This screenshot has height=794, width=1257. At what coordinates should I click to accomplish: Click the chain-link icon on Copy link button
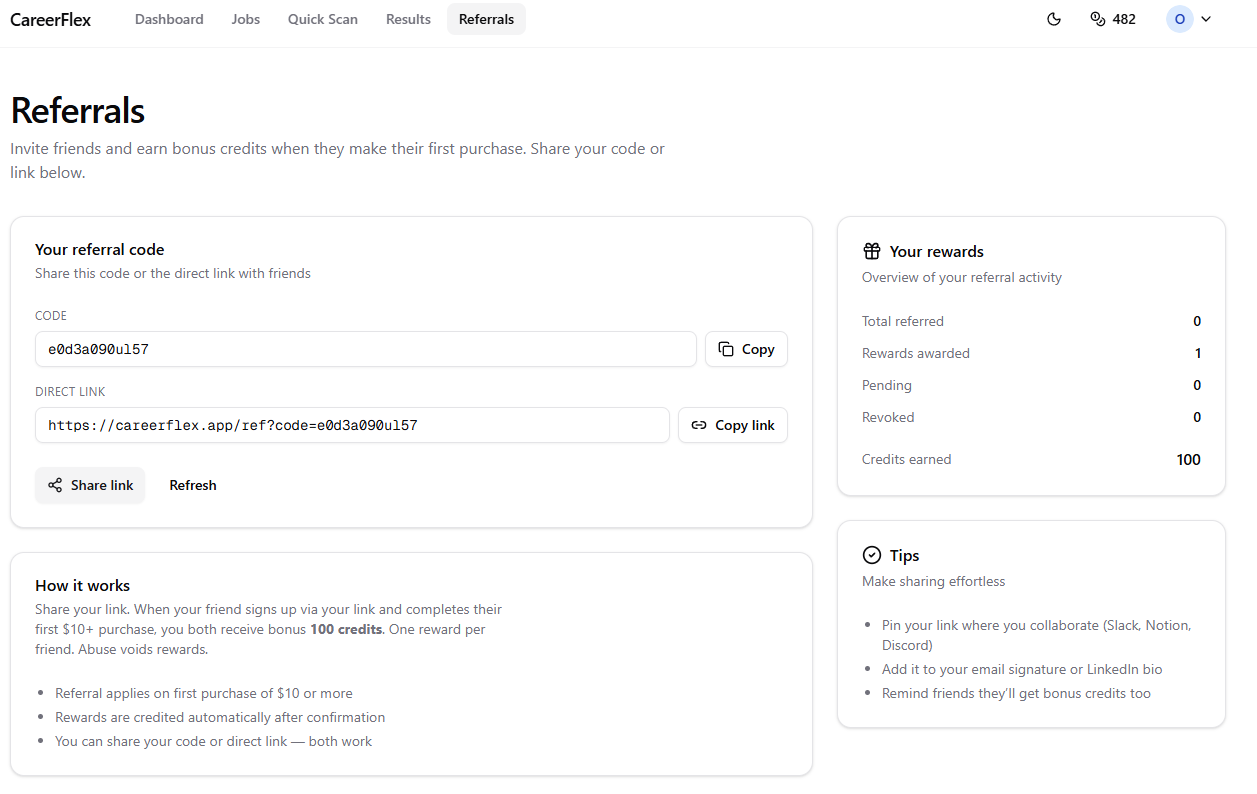click(x=700, y=425)
